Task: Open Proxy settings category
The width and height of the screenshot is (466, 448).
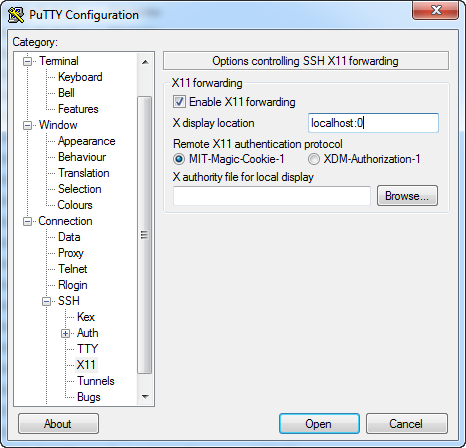Action: 71,253
